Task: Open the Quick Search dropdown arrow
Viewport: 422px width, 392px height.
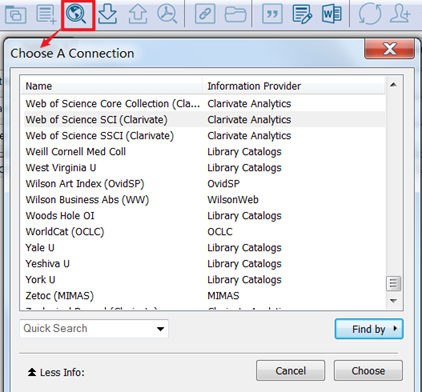Action: point(160,329)
